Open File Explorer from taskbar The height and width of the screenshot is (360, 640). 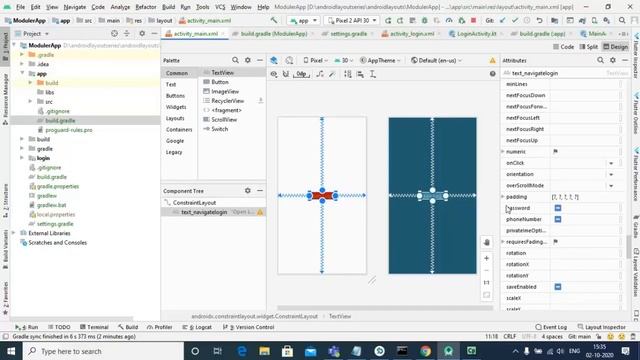(x=264, y=351)
